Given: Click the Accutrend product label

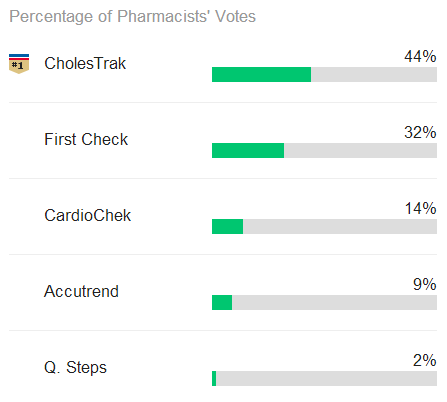Looking at the screenshot, I should click(x=81, y=291).
